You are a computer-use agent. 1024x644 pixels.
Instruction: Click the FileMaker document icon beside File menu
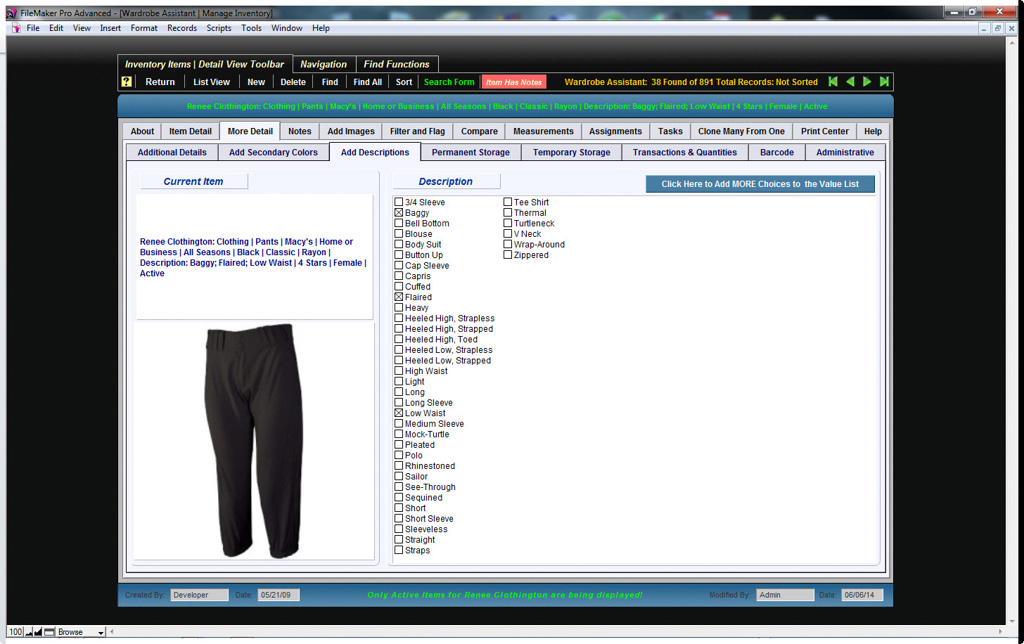tap(16, 28)
